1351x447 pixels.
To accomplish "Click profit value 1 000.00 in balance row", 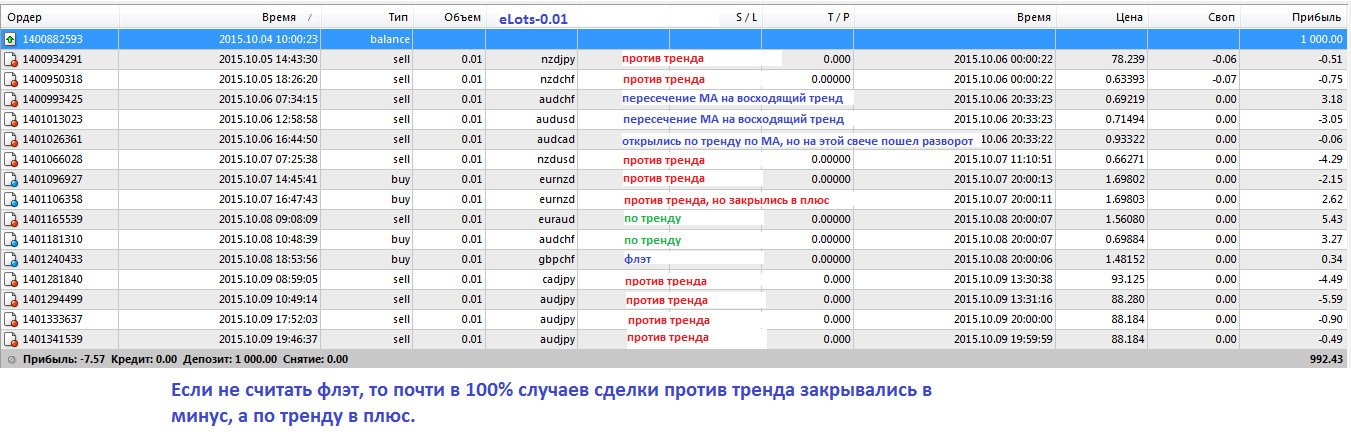I will pyautogui.click(x=1321, y=39).
